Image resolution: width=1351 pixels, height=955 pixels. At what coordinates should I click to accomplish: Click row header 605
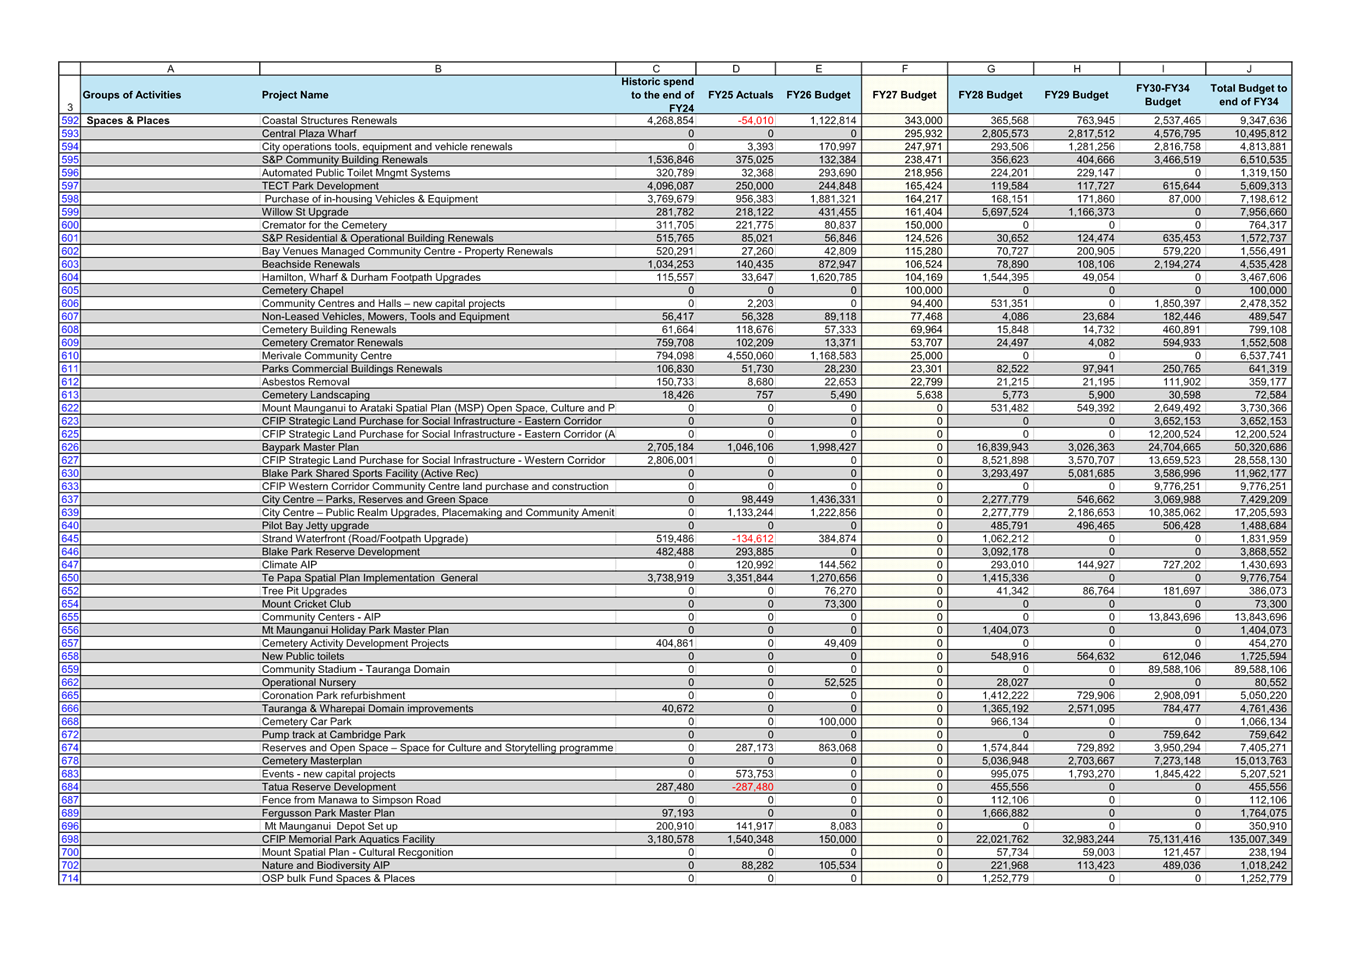69,291
